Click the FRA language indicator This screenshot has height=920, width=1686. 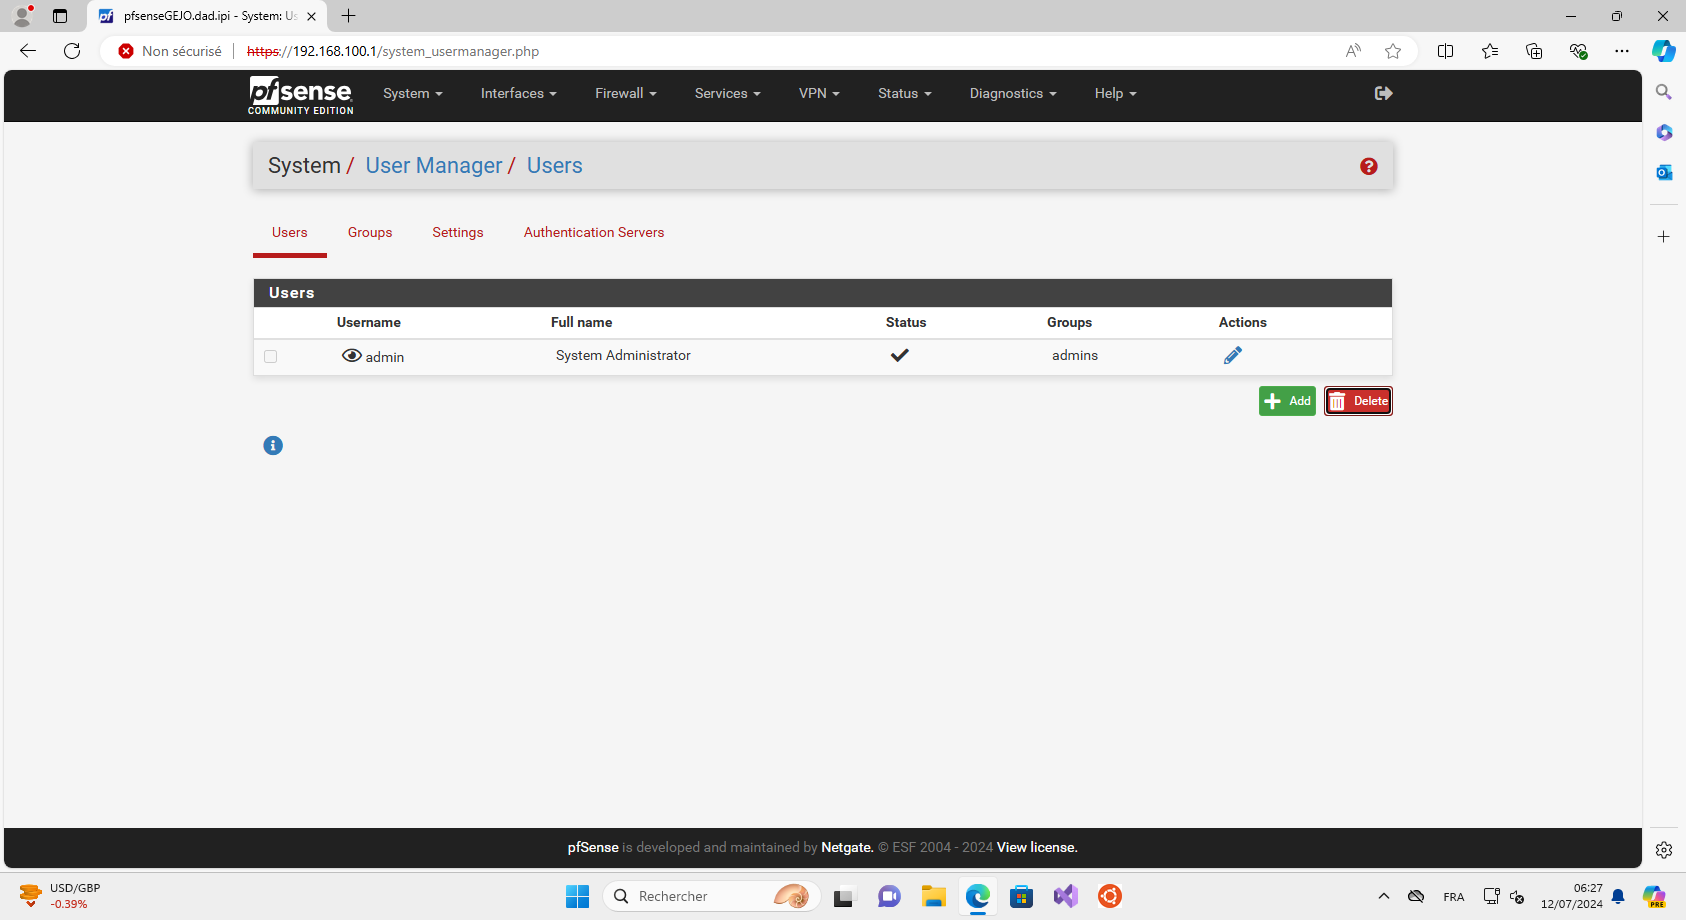pos(1454,897)
